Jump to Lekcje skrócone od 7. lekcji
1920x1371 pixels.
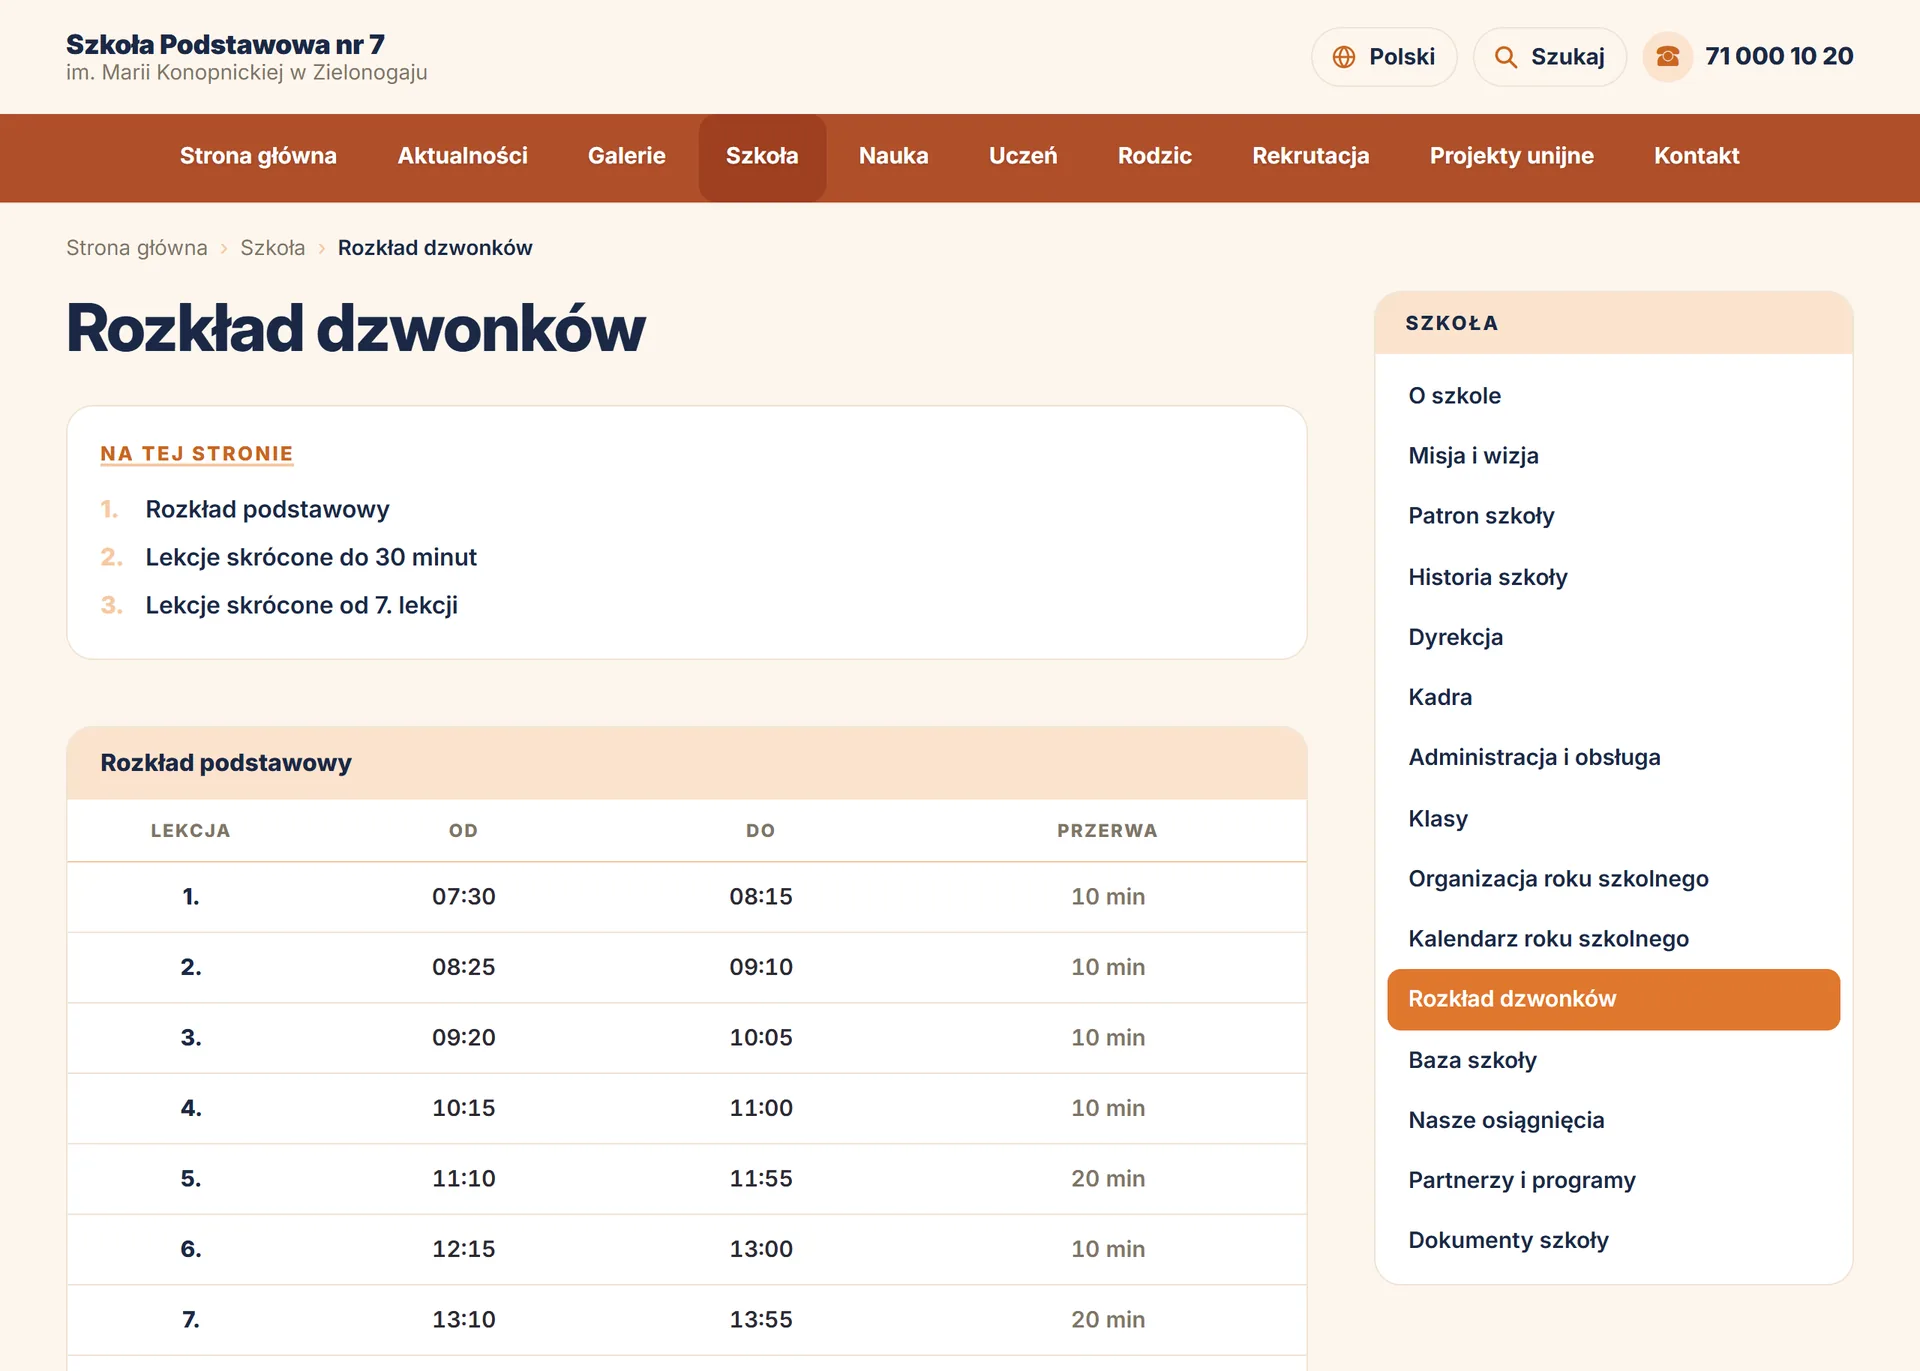point(302,606)
